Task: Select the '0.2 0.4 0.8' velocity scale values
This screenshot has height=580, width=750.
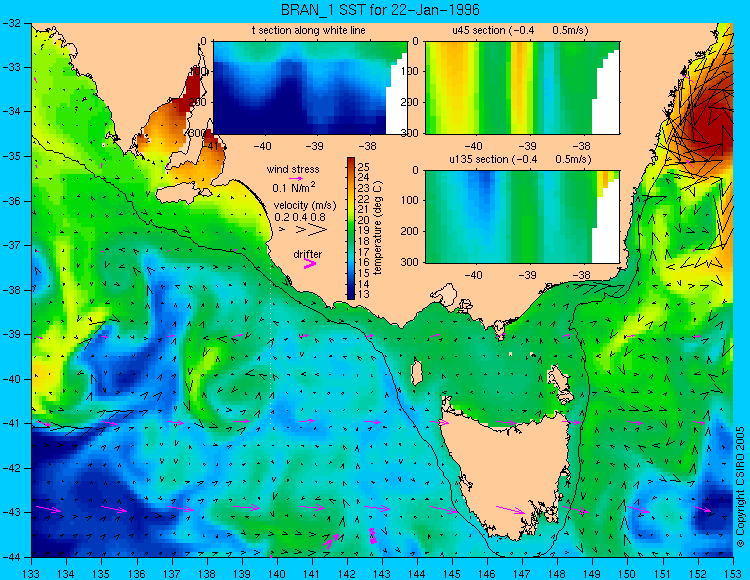Action: tap(299, 217)
